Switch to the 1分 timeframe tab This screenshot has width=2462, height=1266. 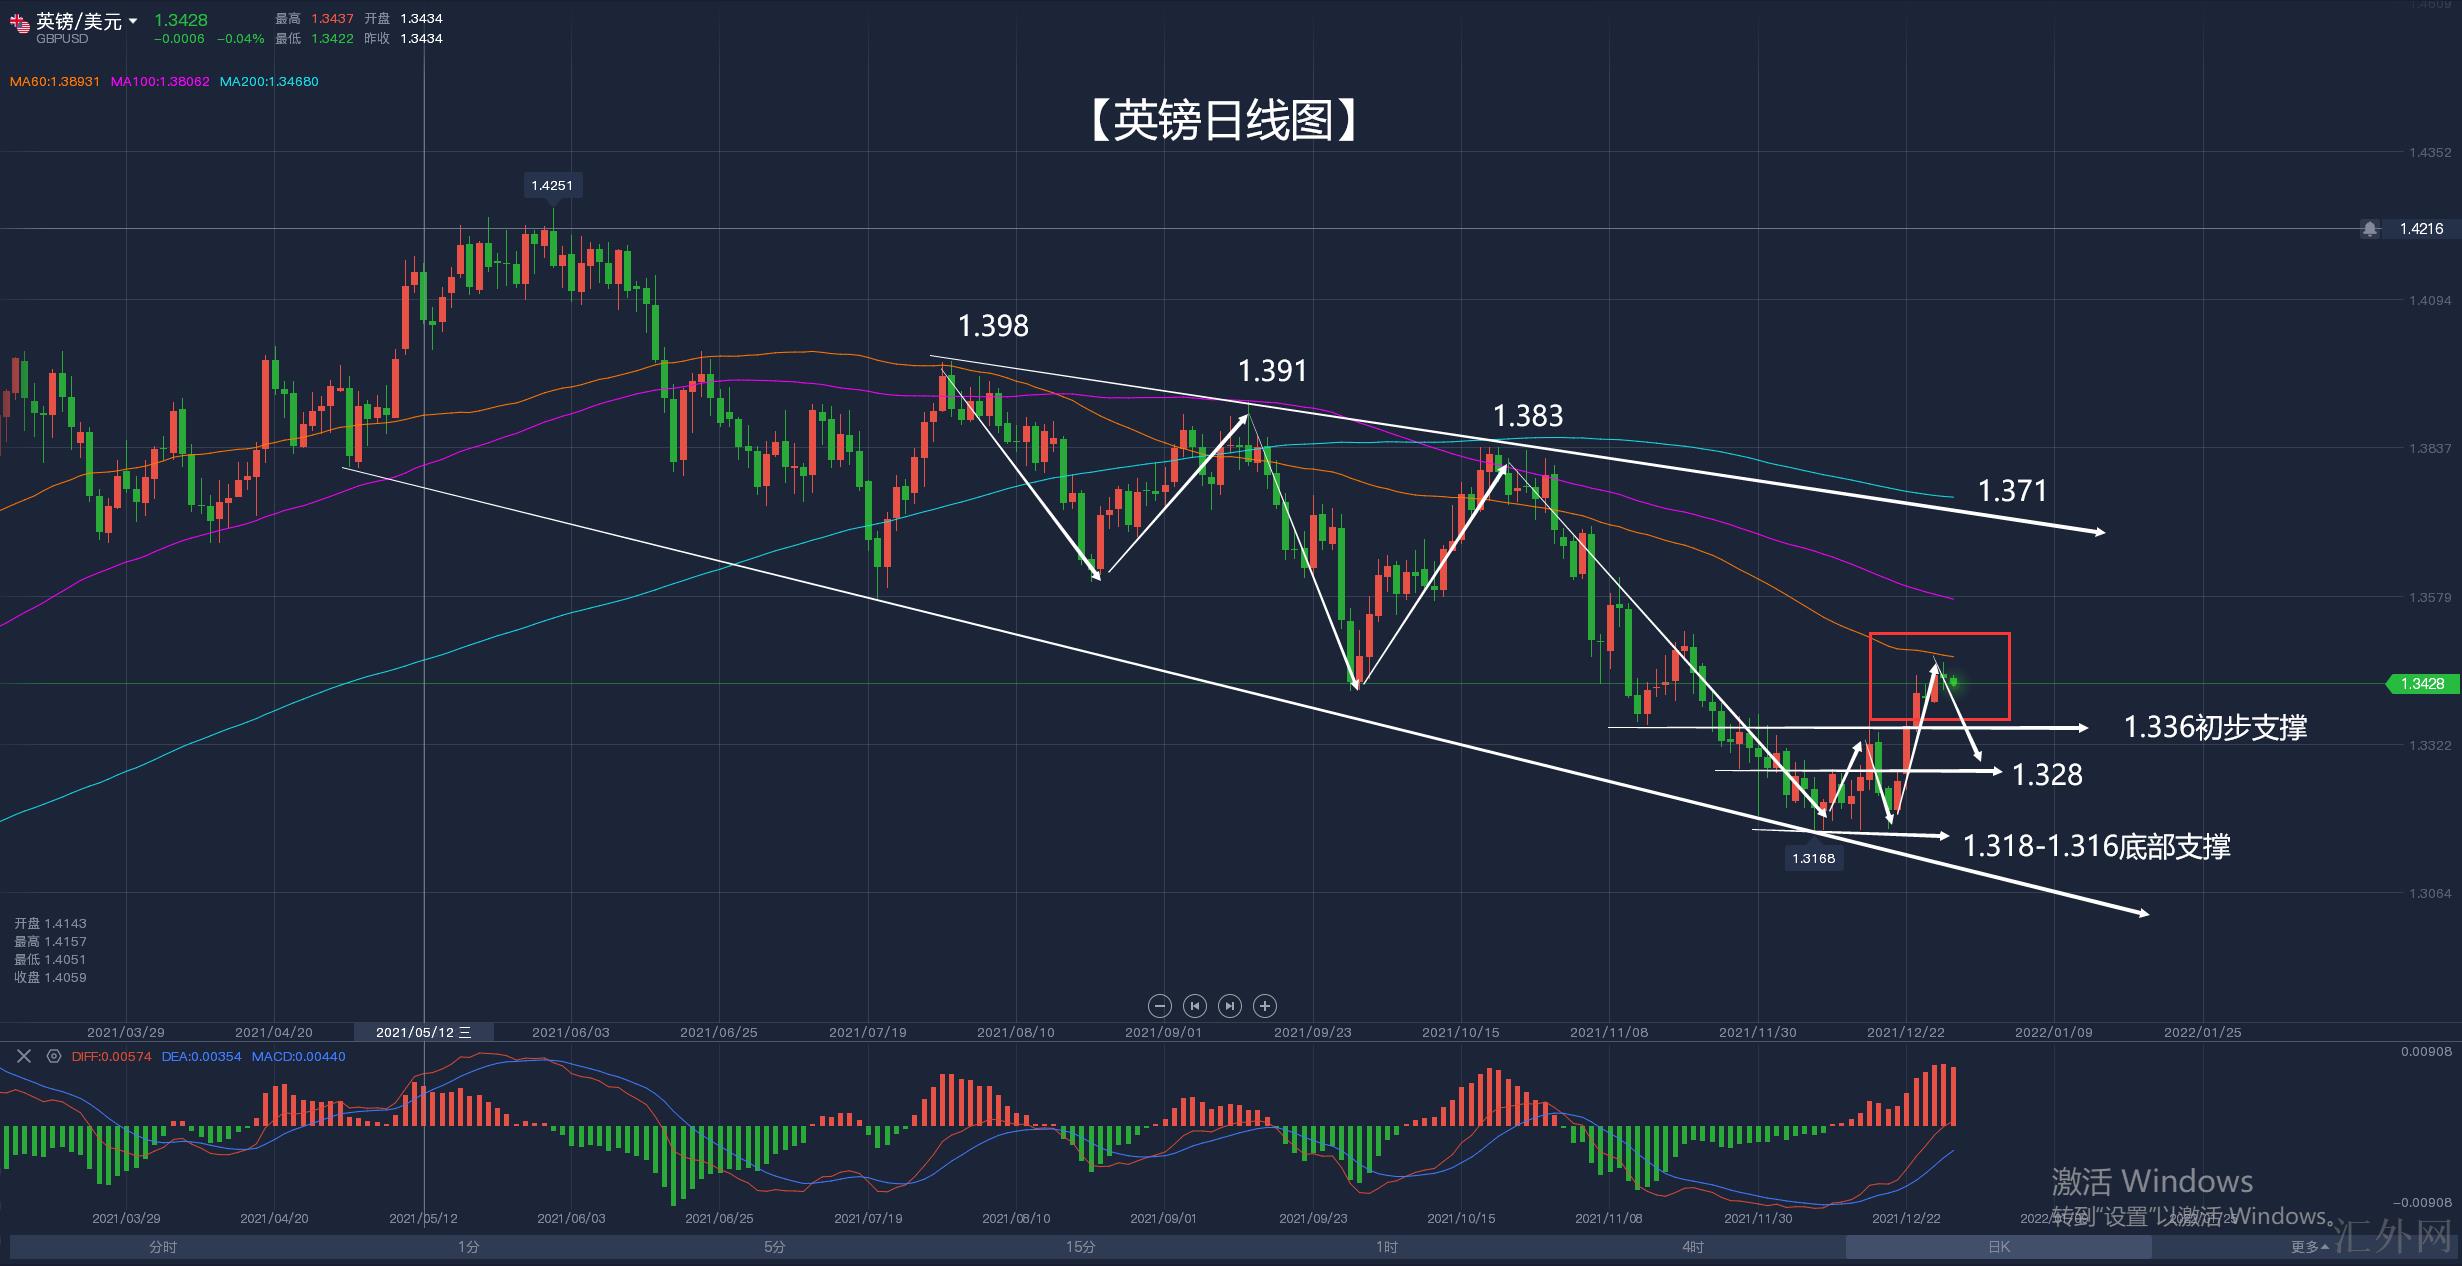[x=469, y=1247]
